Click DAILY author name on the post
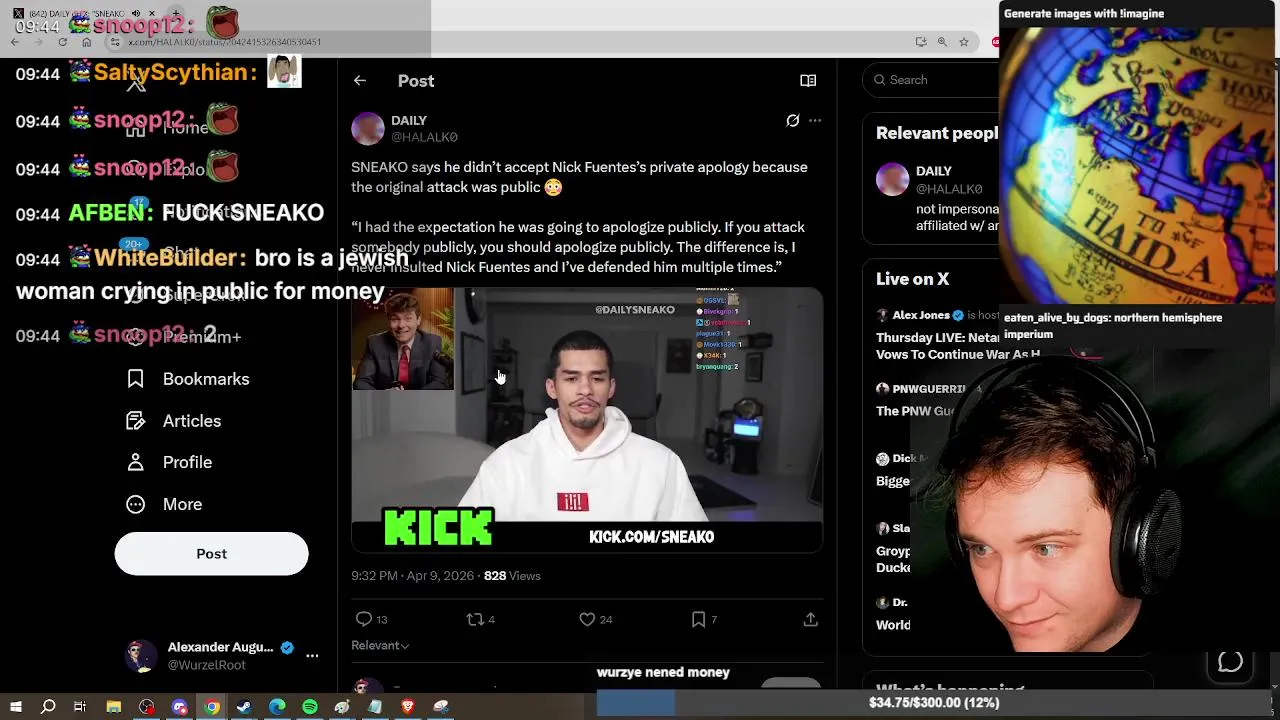The width and height of the screenshot is (1280, 720). point(409,121)
